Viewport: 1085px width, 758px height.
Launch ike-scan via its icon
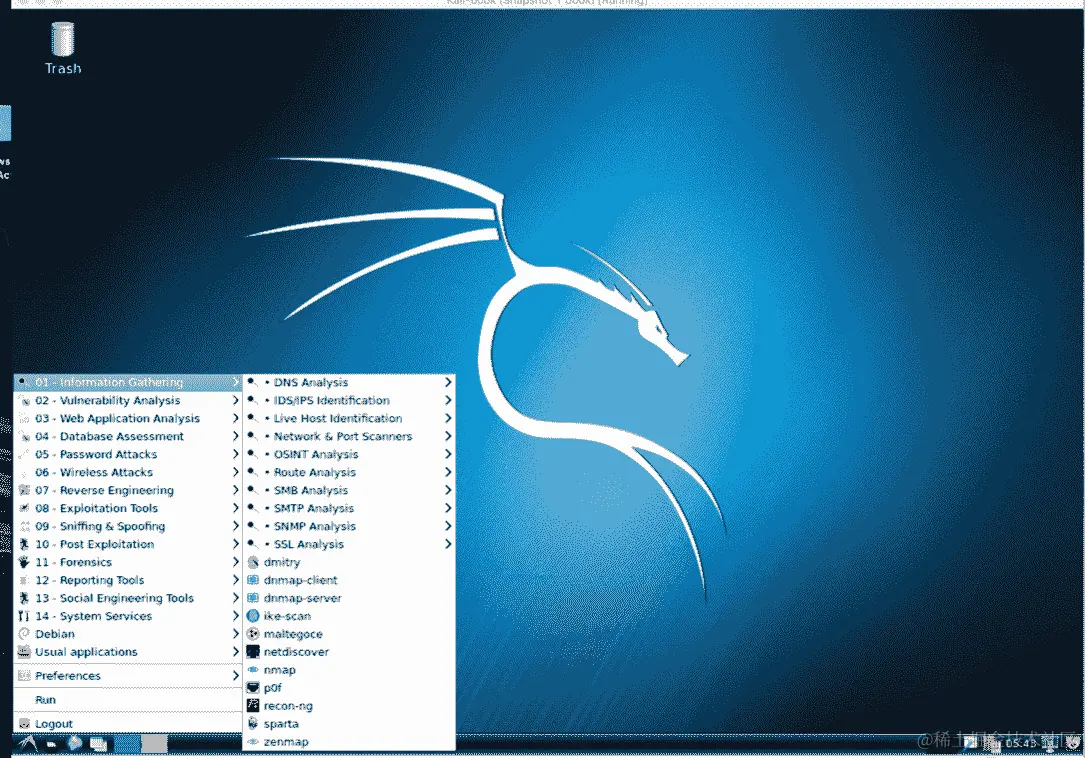pyautogui.click(x=253, y=616)
